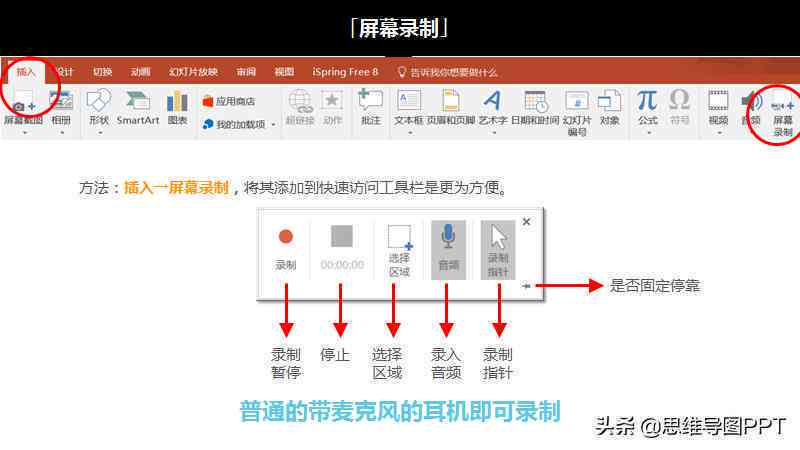Switch to the 审阅 ribbon tab

pos(246,72)
